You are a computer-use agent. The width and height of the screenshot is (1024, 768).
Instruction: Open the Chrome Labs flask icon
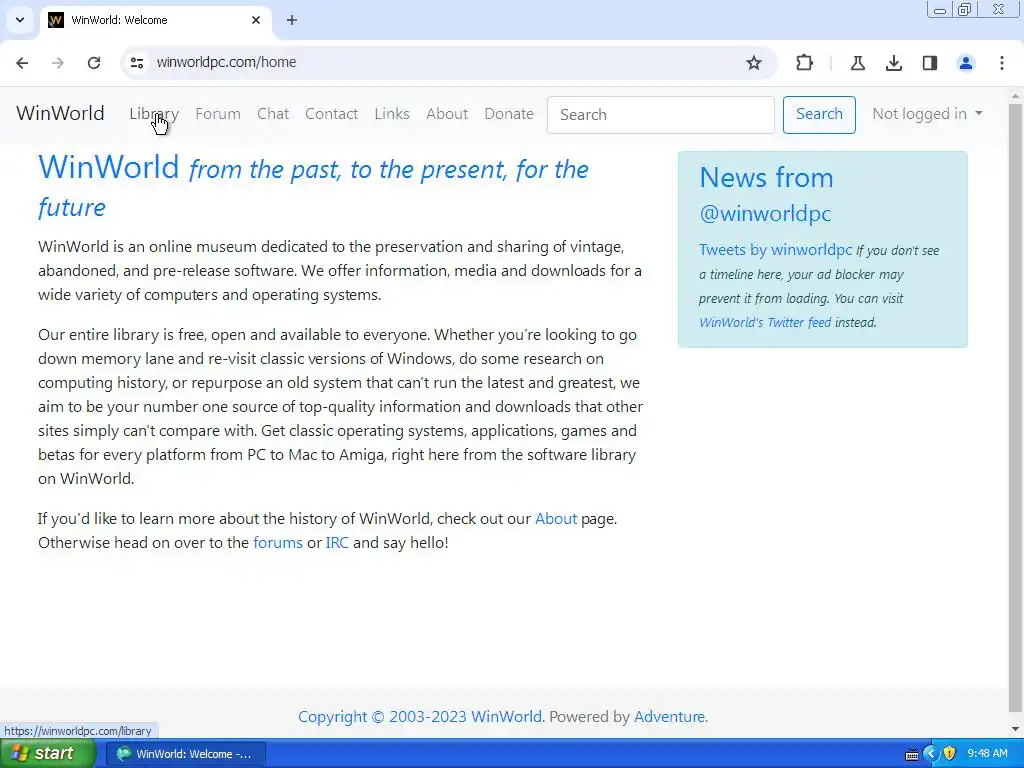(857, 63)
